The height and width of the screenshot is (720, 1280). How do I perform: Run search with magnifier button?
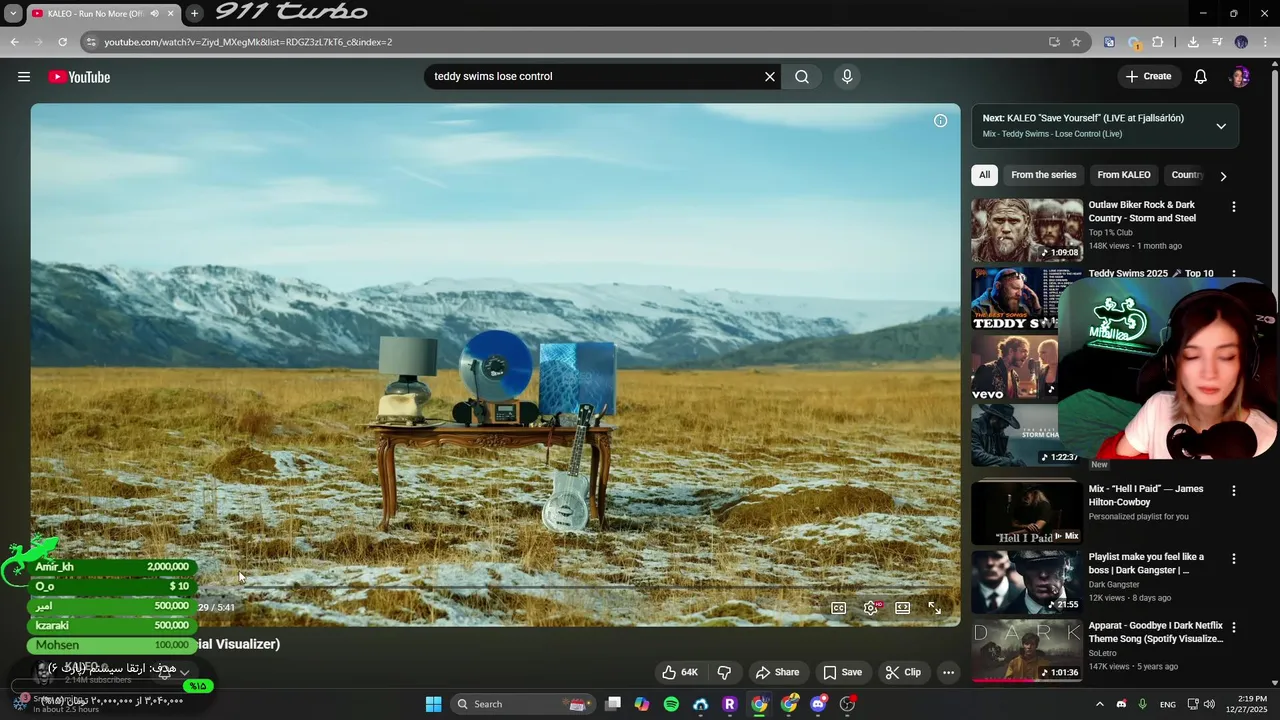[802, 77]
